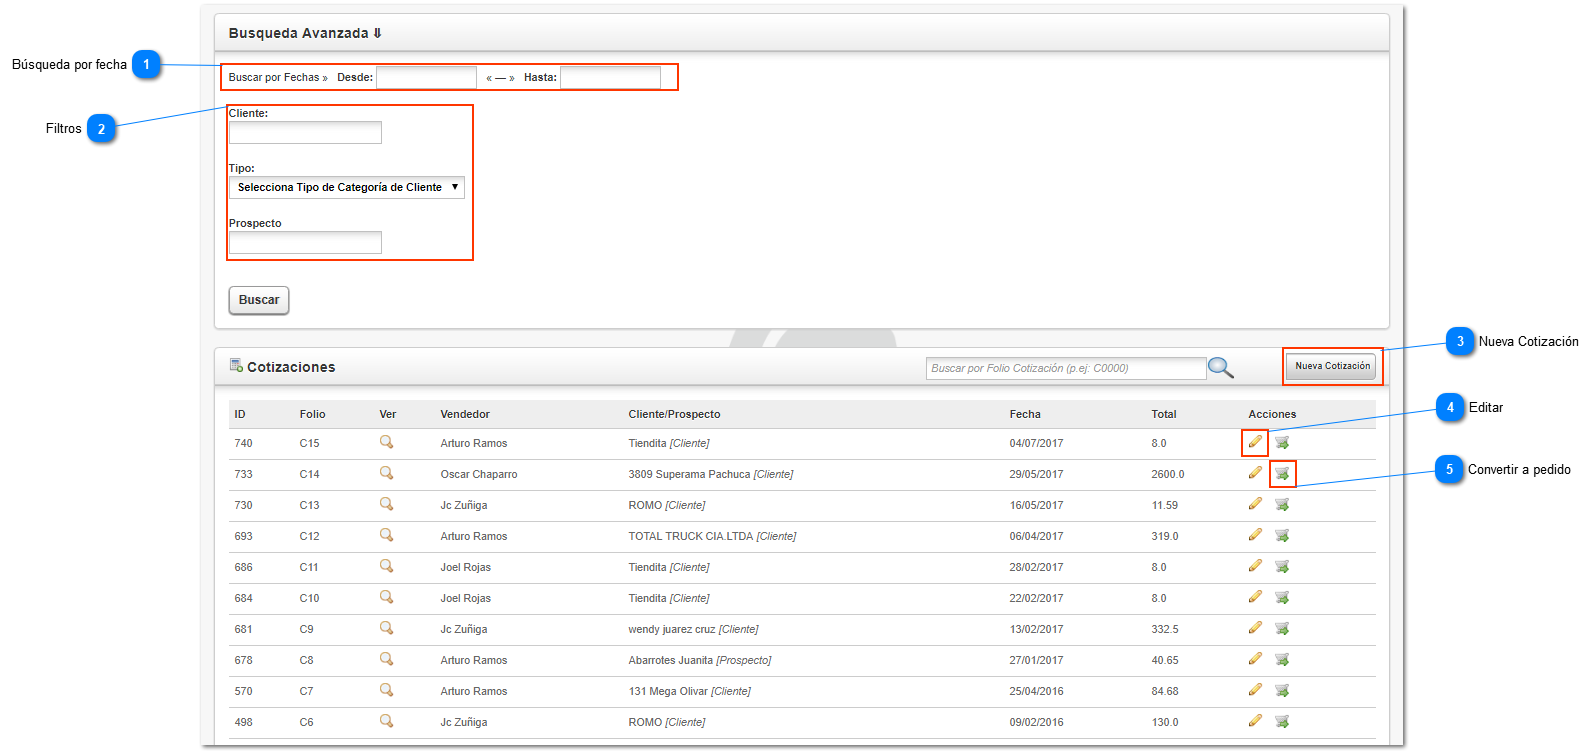This screenshot has height=754, width=1595.
Task: Focus the Cliente filter field
Action: [x=305, y=132]
